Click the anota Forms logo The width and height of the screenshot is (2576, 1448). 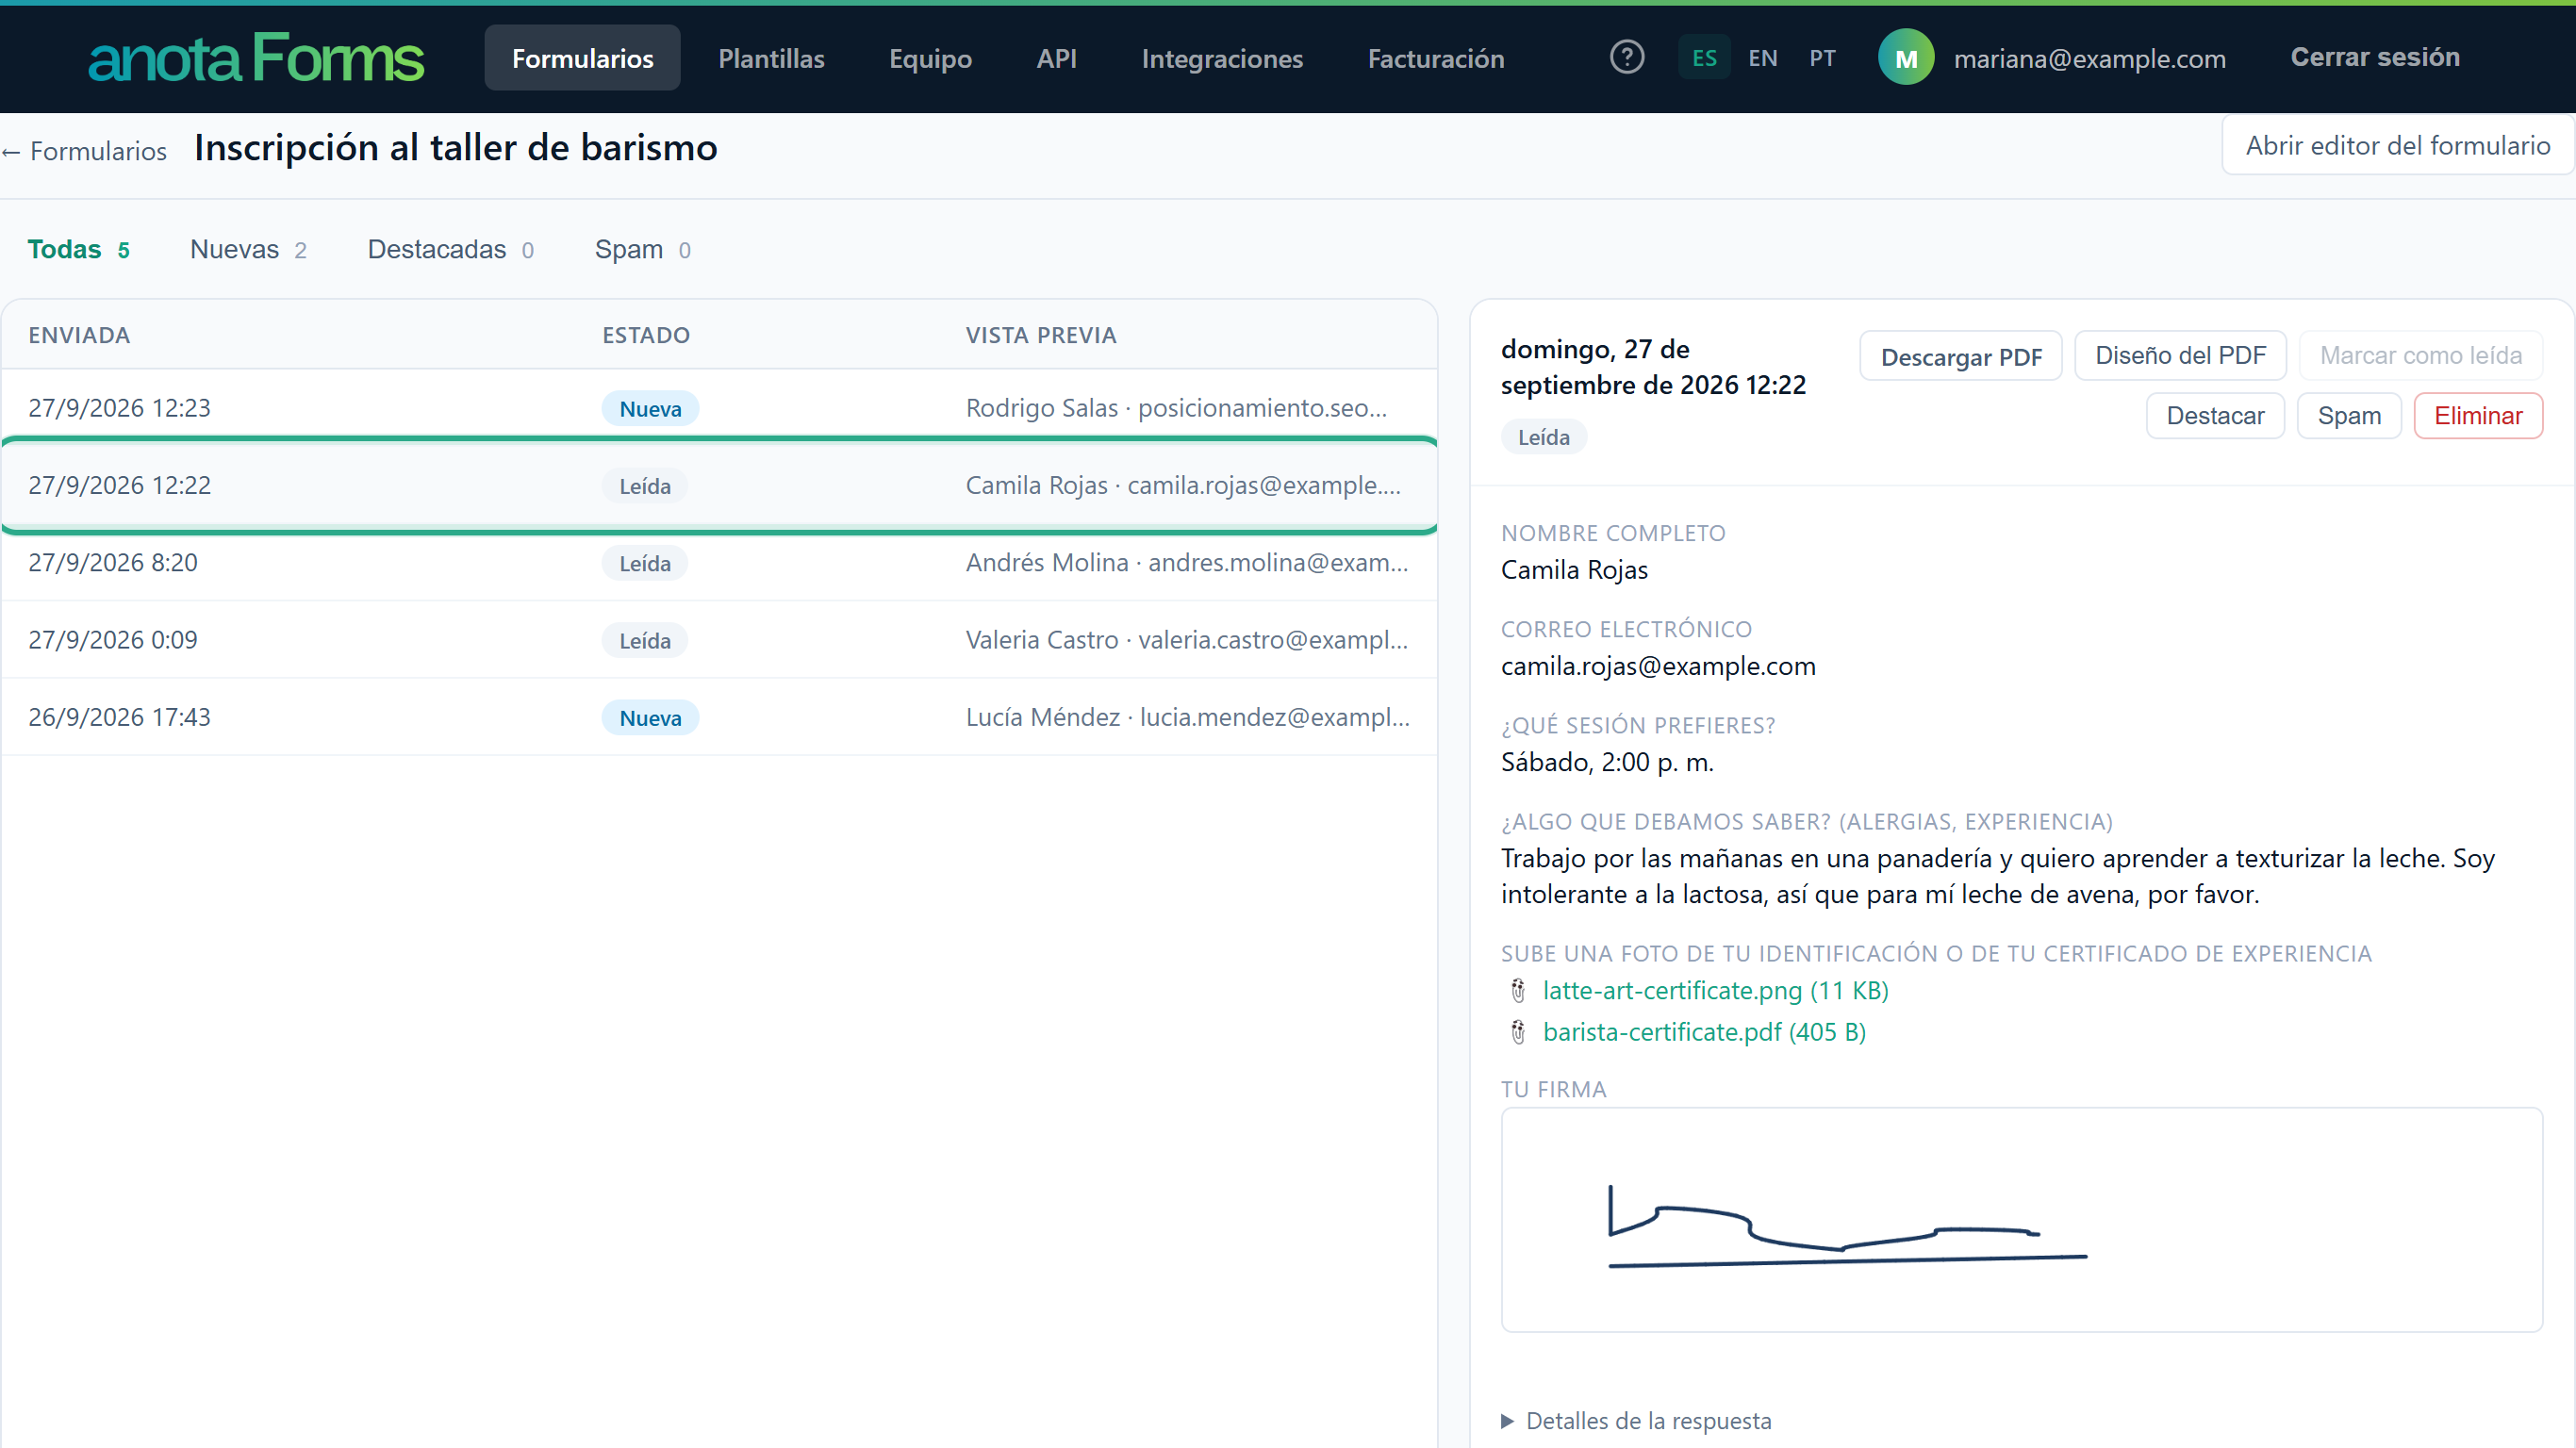(x=256, y=58)
